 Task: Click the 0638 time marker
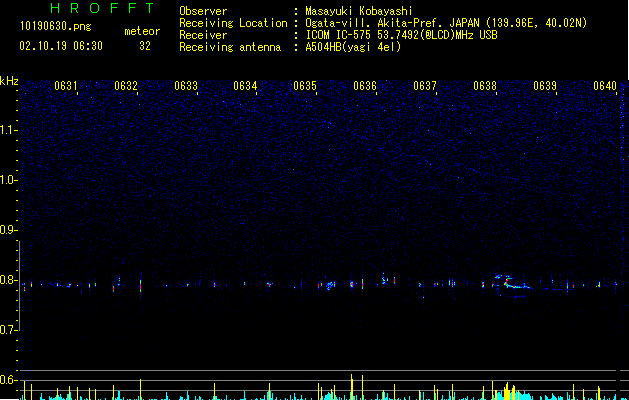click(485, 86)
